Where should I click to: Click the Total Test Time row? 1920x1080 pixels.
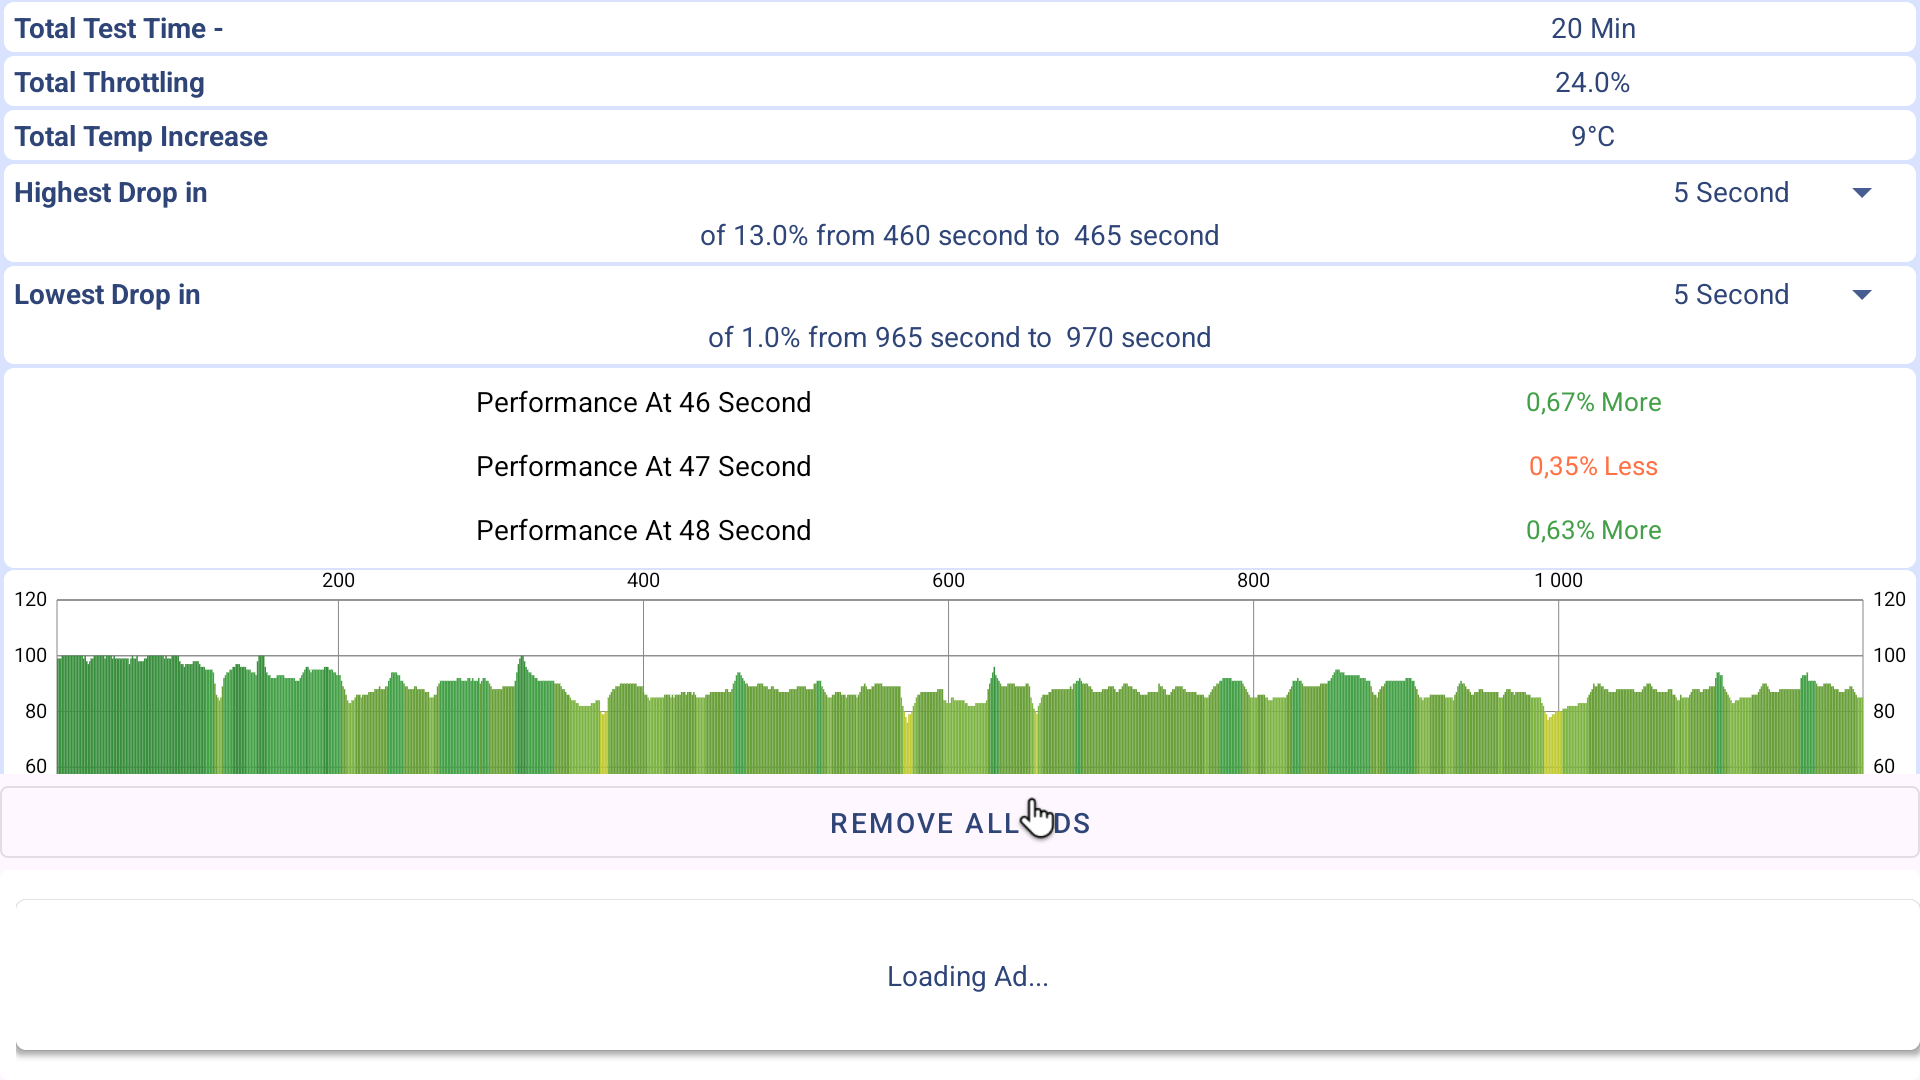(958, 28)
